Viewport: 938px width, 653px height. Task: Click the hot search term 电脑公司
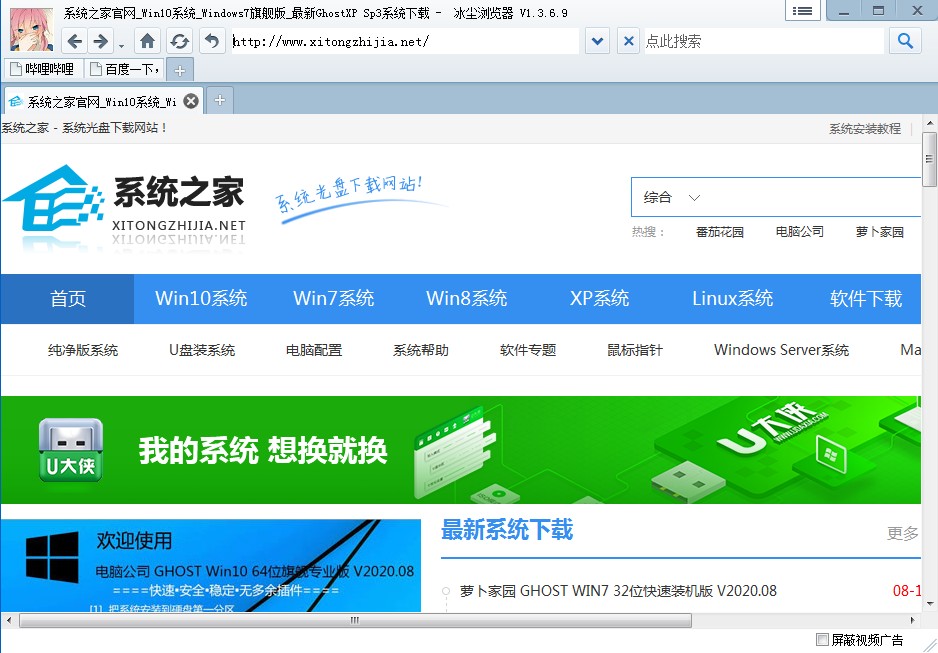(800, 232)
